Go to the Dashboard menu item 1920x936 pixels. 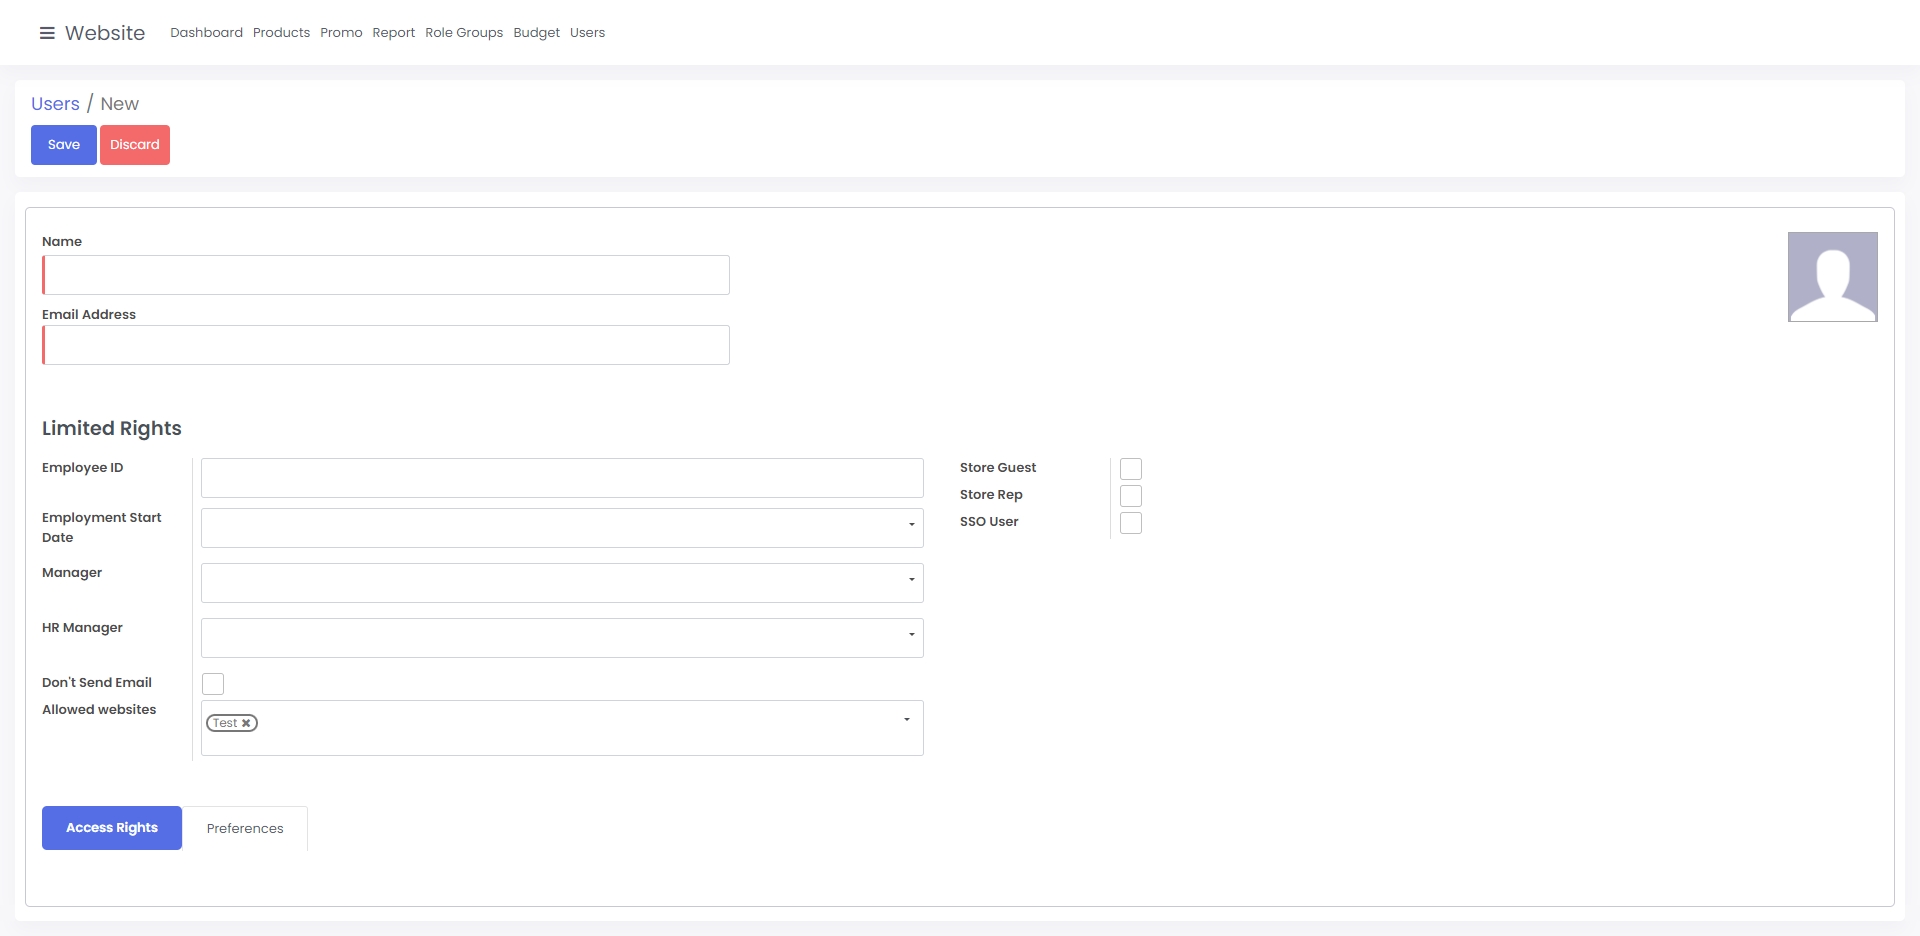pyautogui.click(x=206, y=33)
